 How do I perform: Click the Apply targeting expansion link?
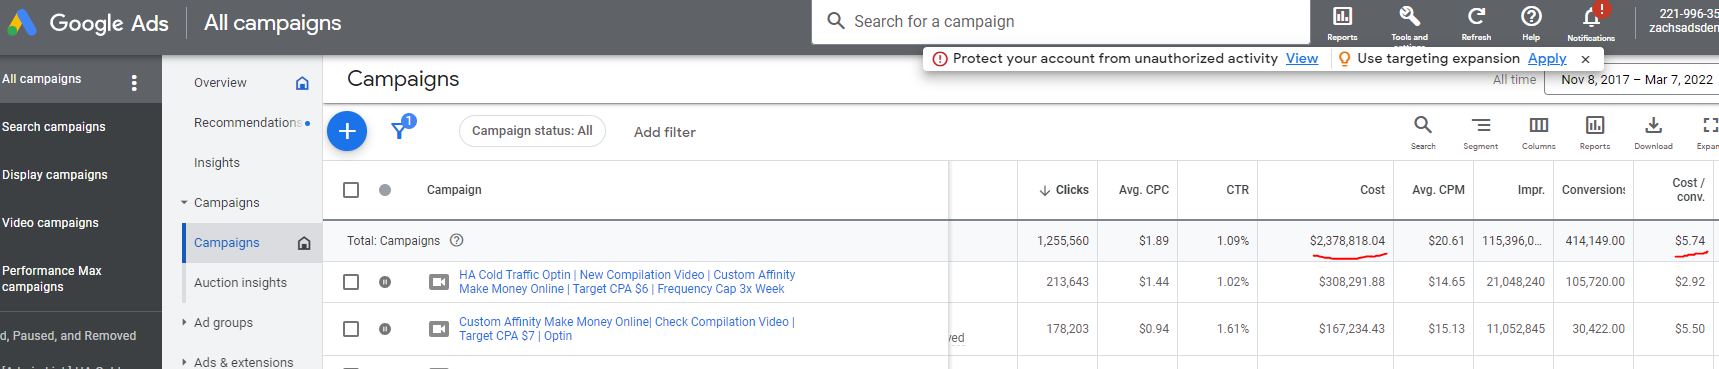(1547, 59)
